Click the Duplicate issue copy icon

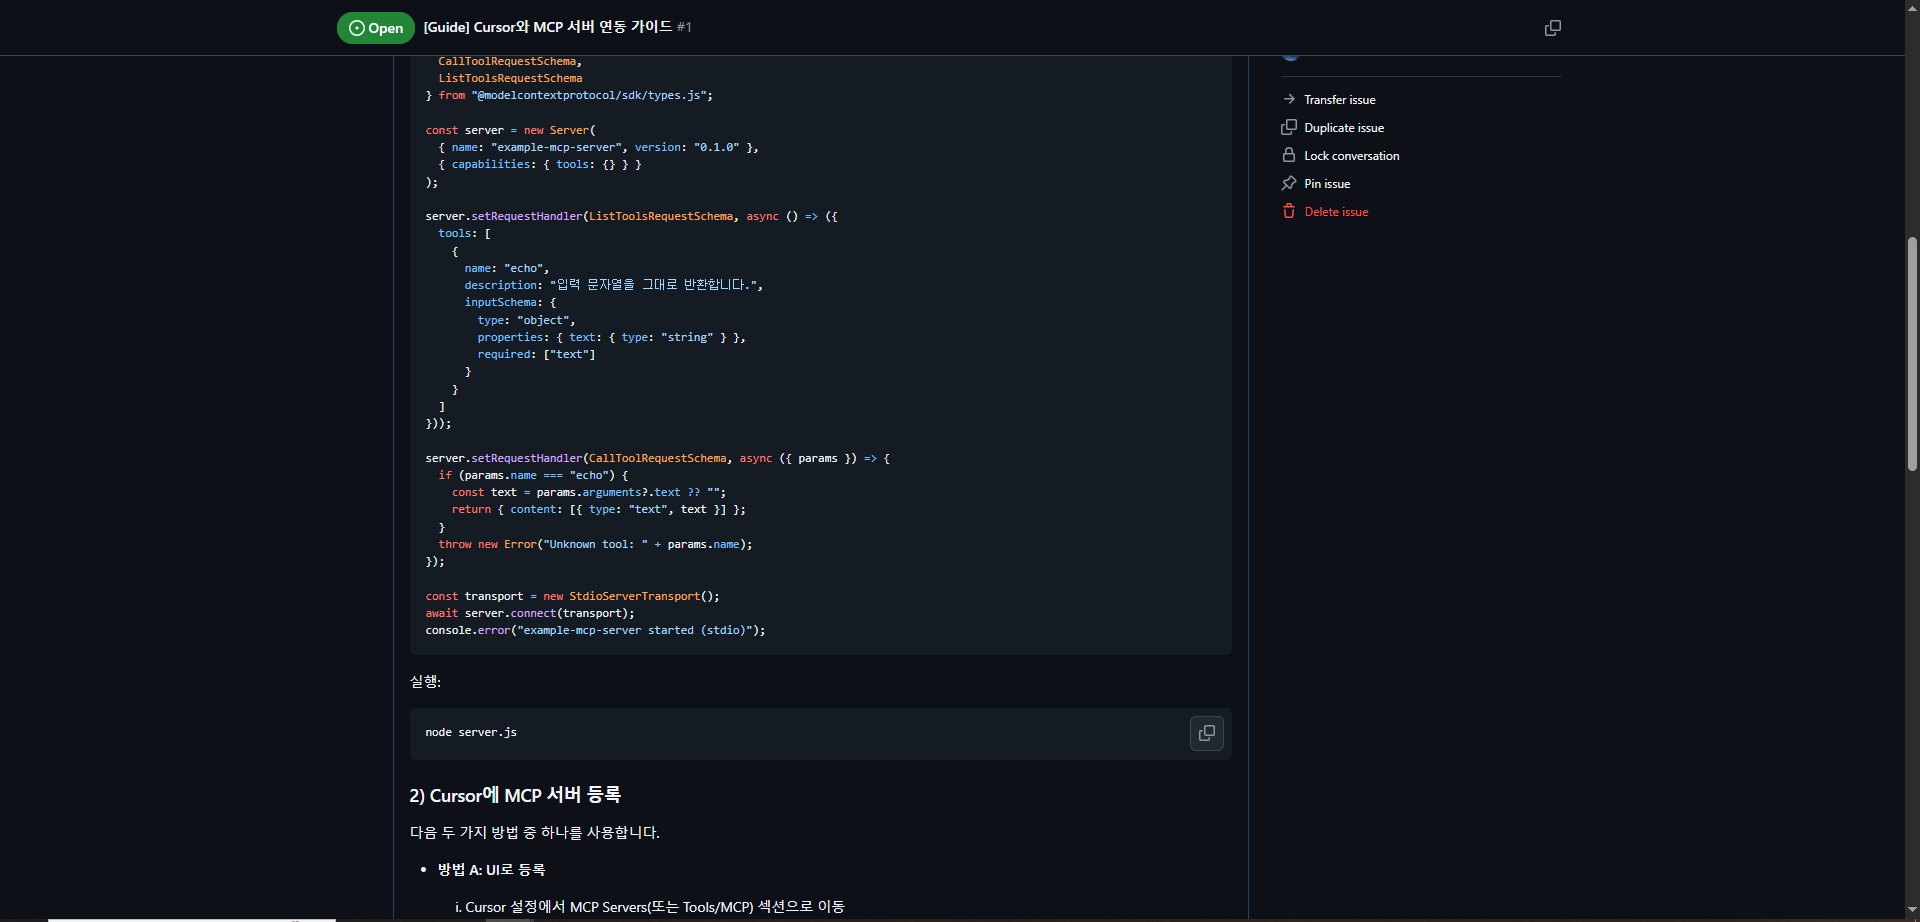1289,127
